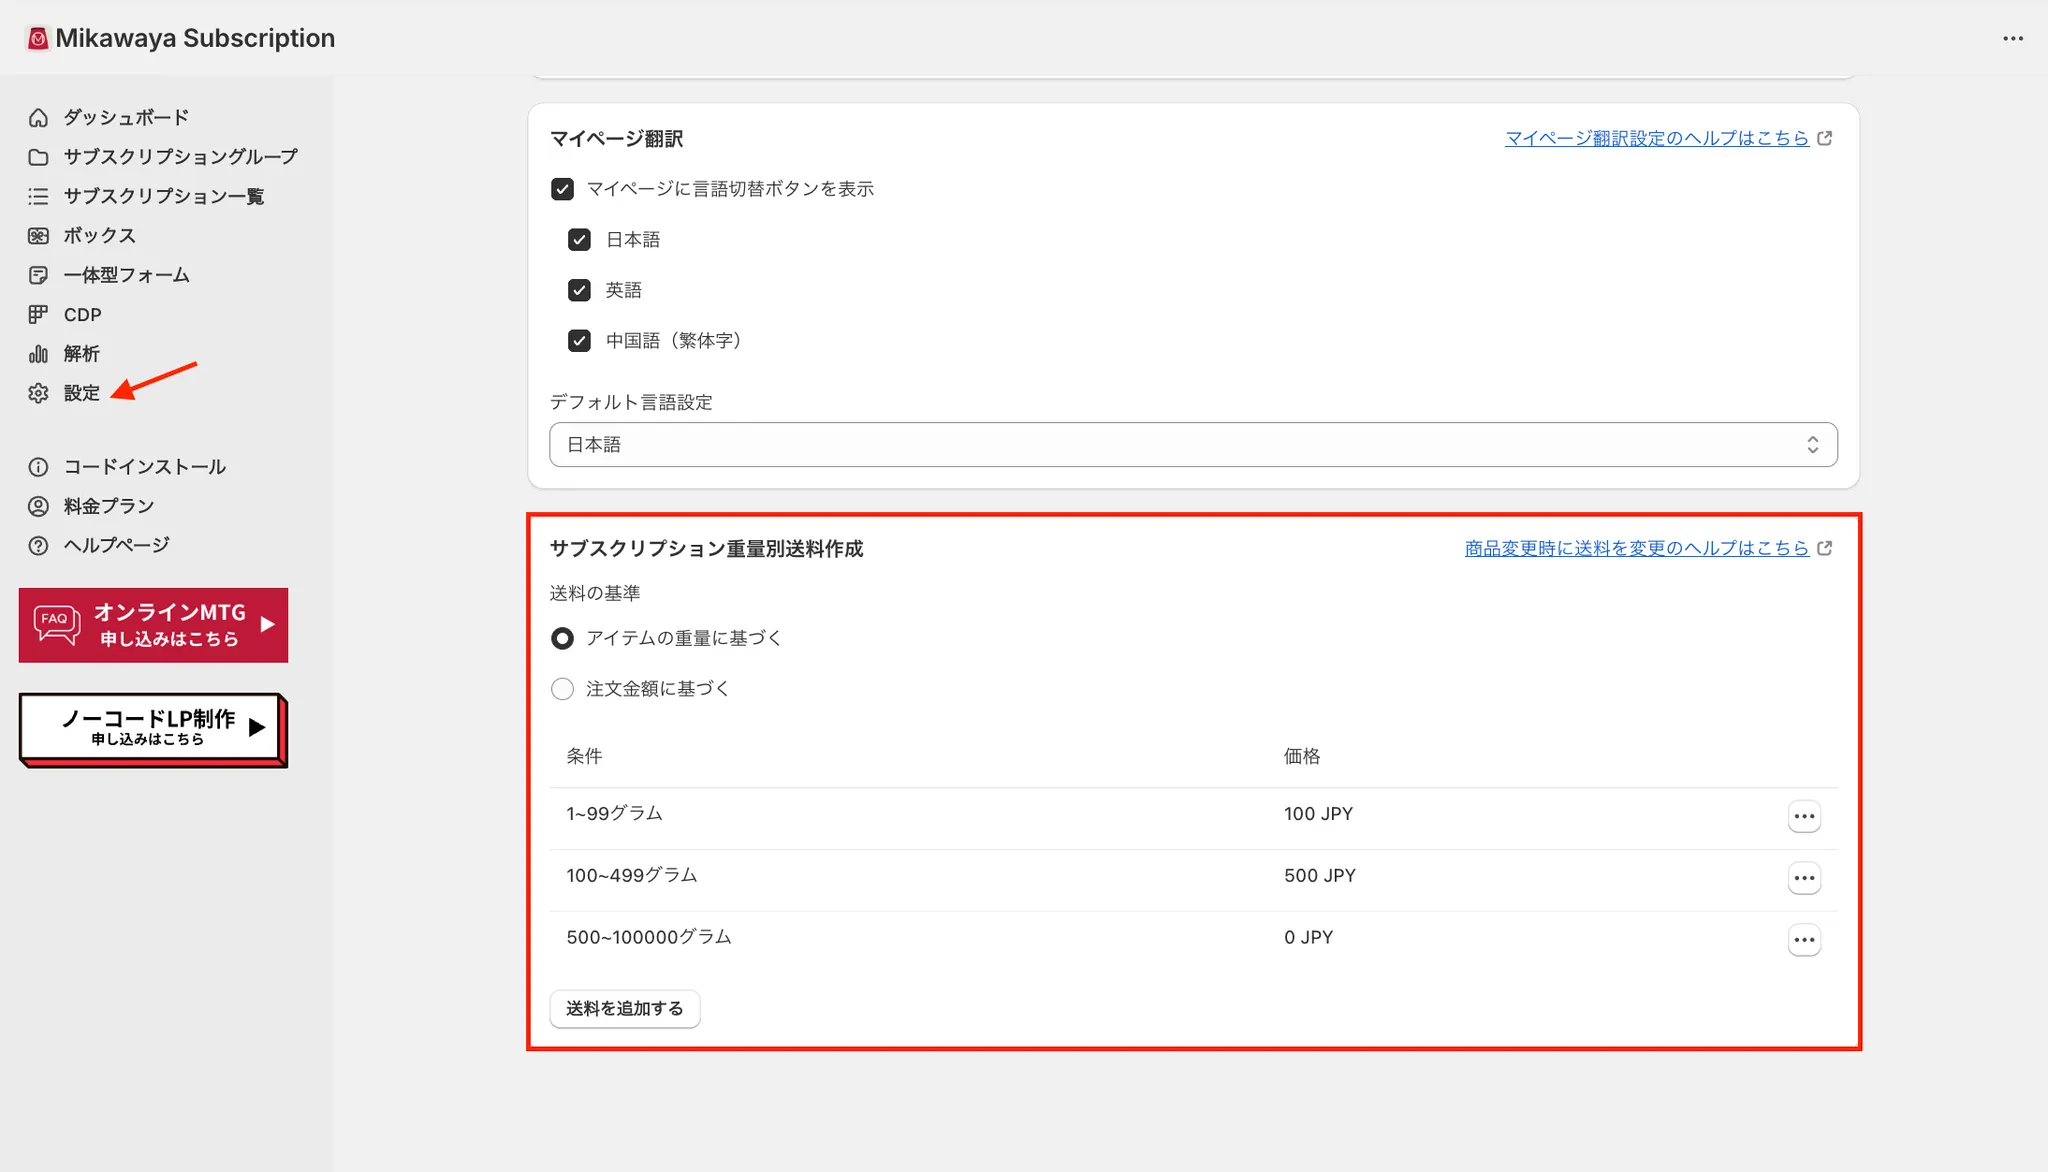Click the CDP grid icon in sidebar

[x=38, y=315]
